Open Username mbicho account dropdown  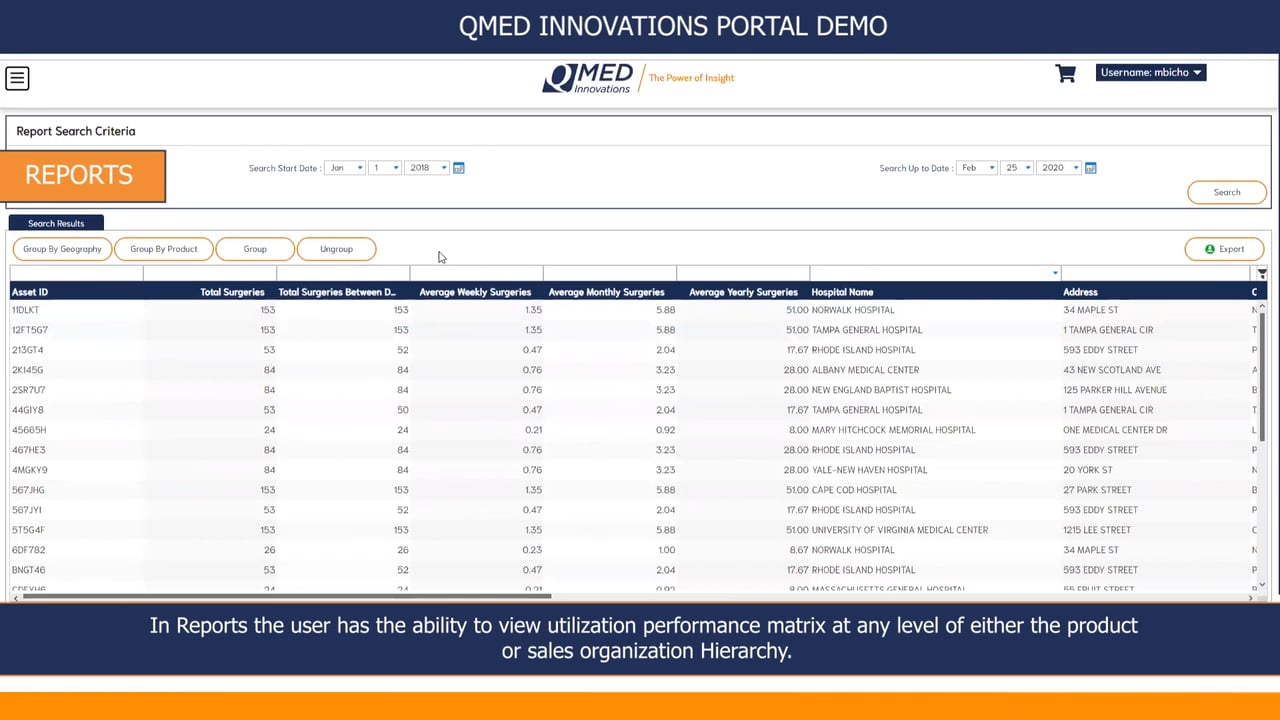click(x=1151, y=72)
